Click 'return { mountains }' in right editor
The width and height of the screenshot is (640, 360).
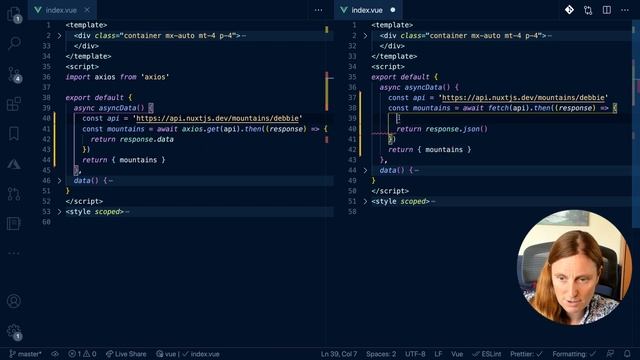pos(429,150)
